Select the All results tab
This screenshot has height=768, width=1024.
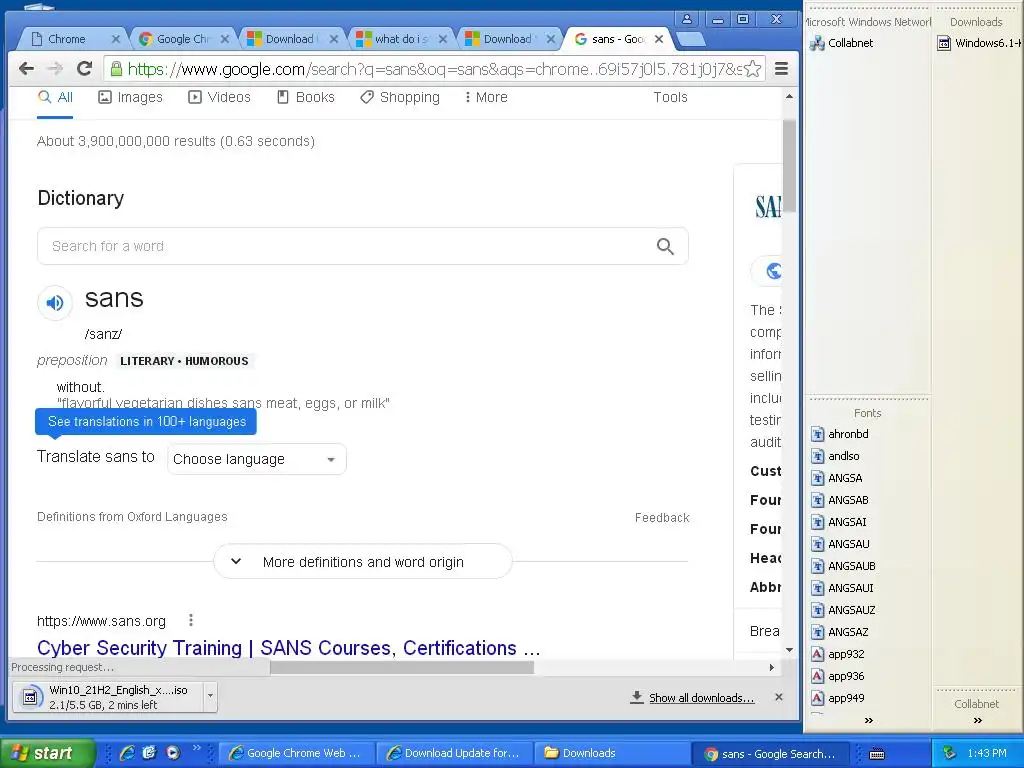[56, 97]
